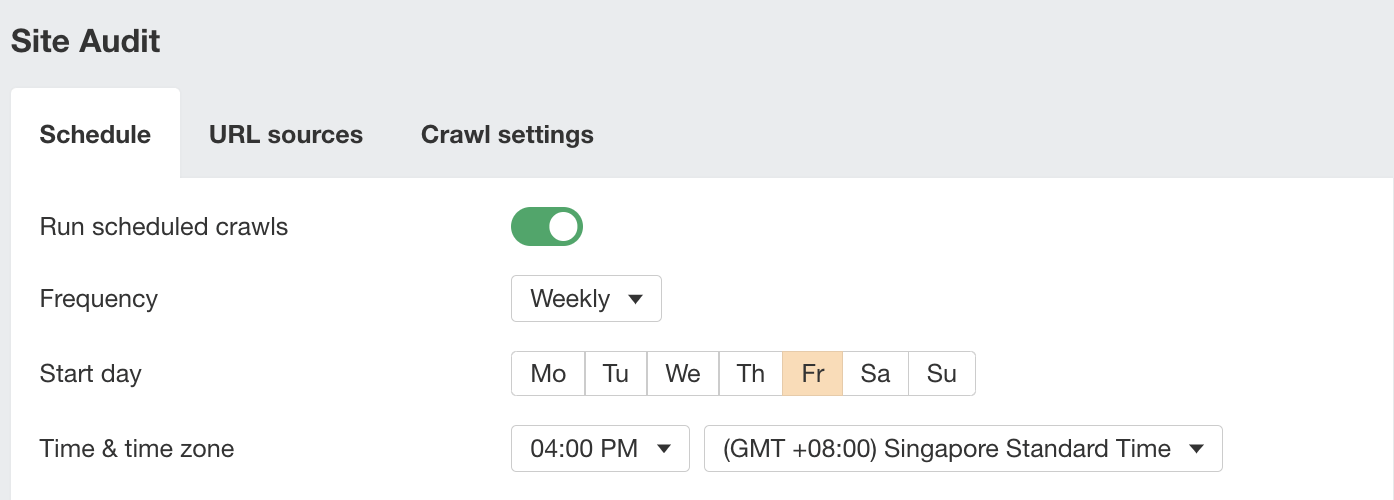Switch to the Crawl settings tab

click(507, 134)
